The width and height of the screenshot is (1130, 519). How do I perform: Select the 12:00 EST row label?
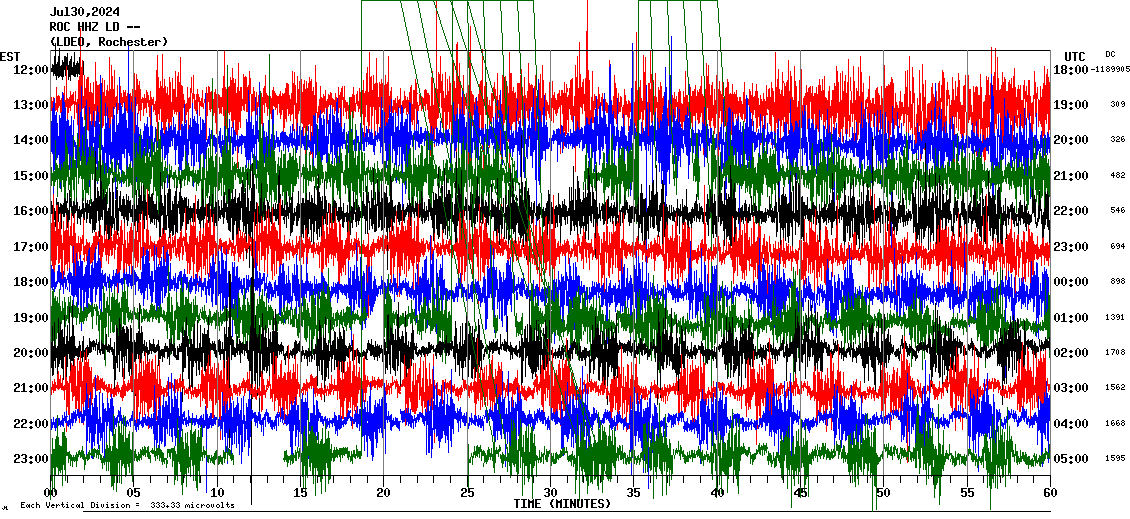coord(29,70)
